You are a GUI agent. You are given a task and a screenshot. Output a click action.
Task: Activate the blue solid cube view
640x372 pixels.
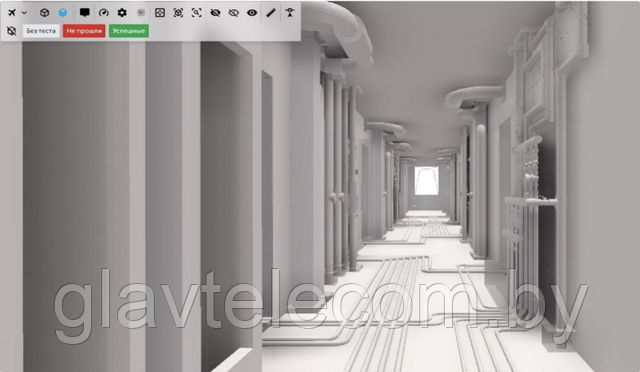click(x=63, y=13)
